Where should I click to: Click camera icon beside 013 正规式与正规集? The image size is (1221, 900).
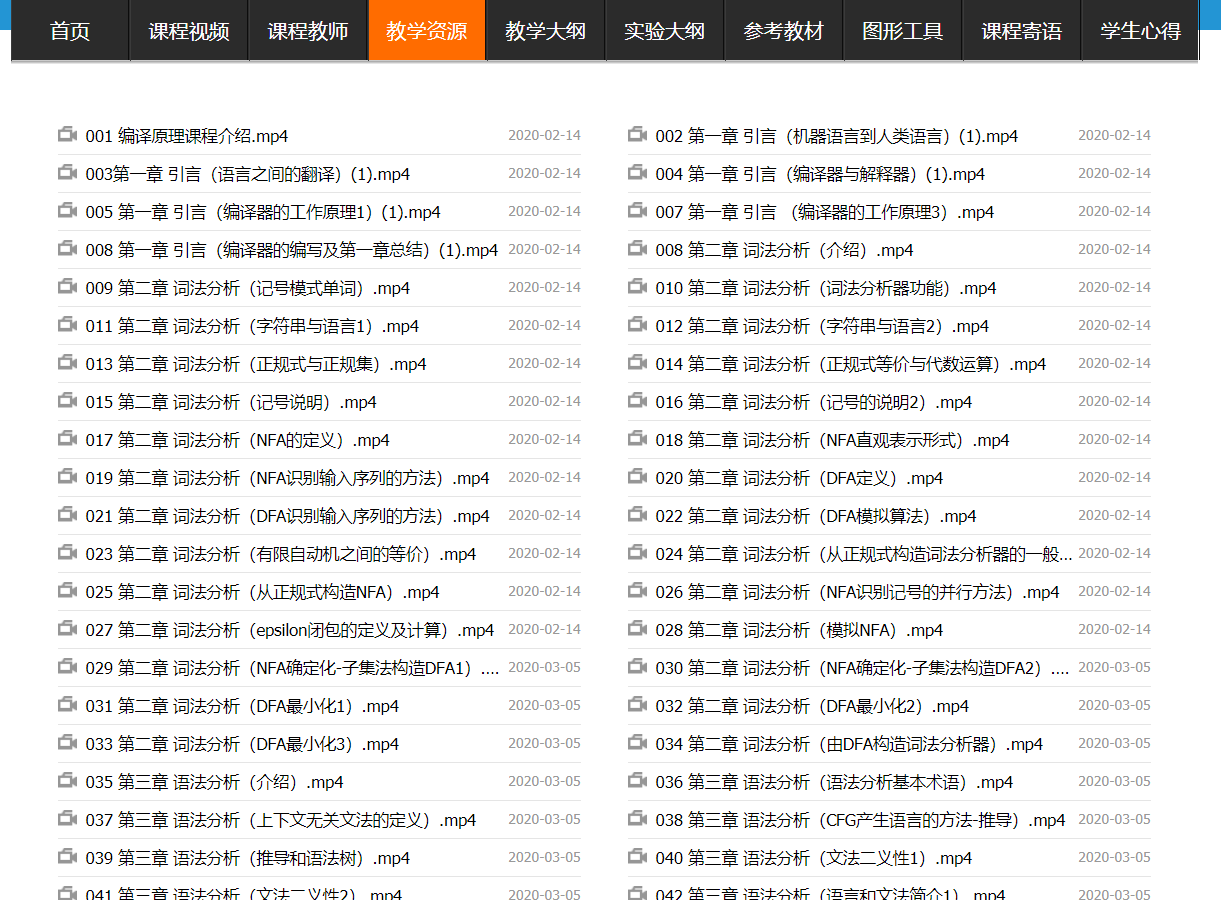[68, 363]
